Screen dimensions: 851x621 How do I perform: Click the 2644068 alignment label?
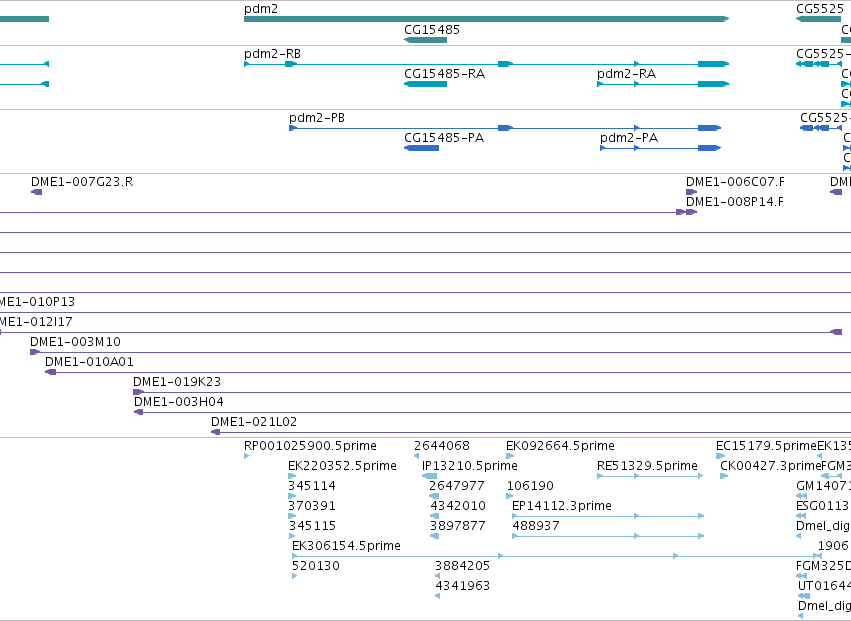(441, 446)
